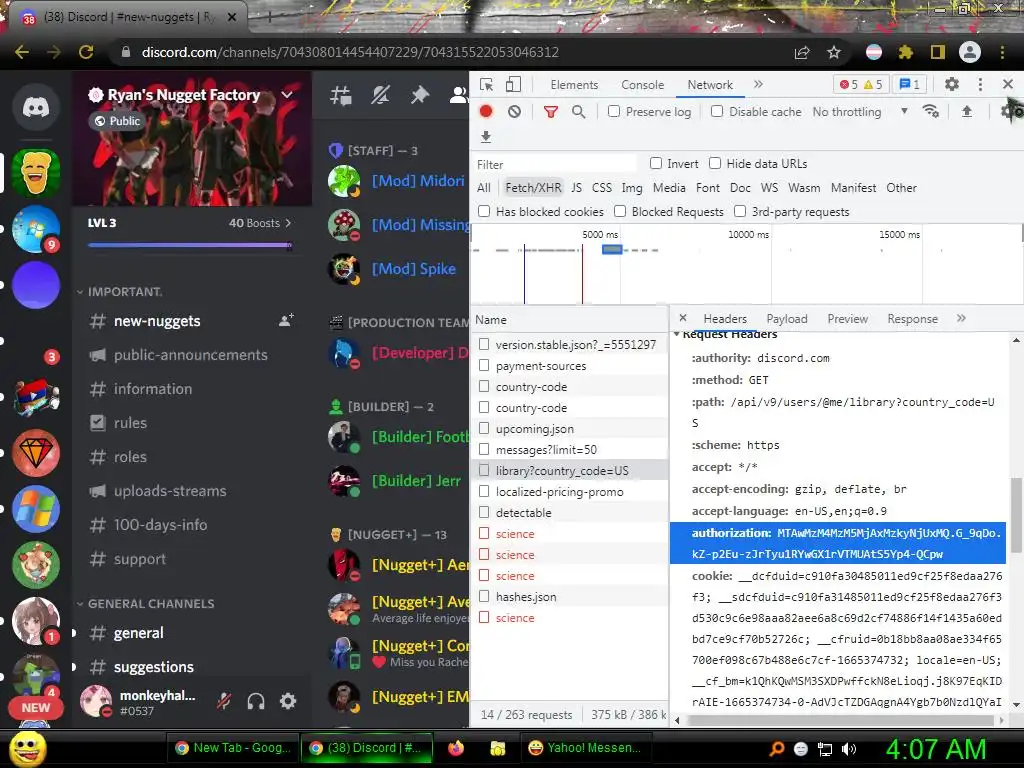Open the issues counter badge

pyautogui.click(x=909, y=84)
